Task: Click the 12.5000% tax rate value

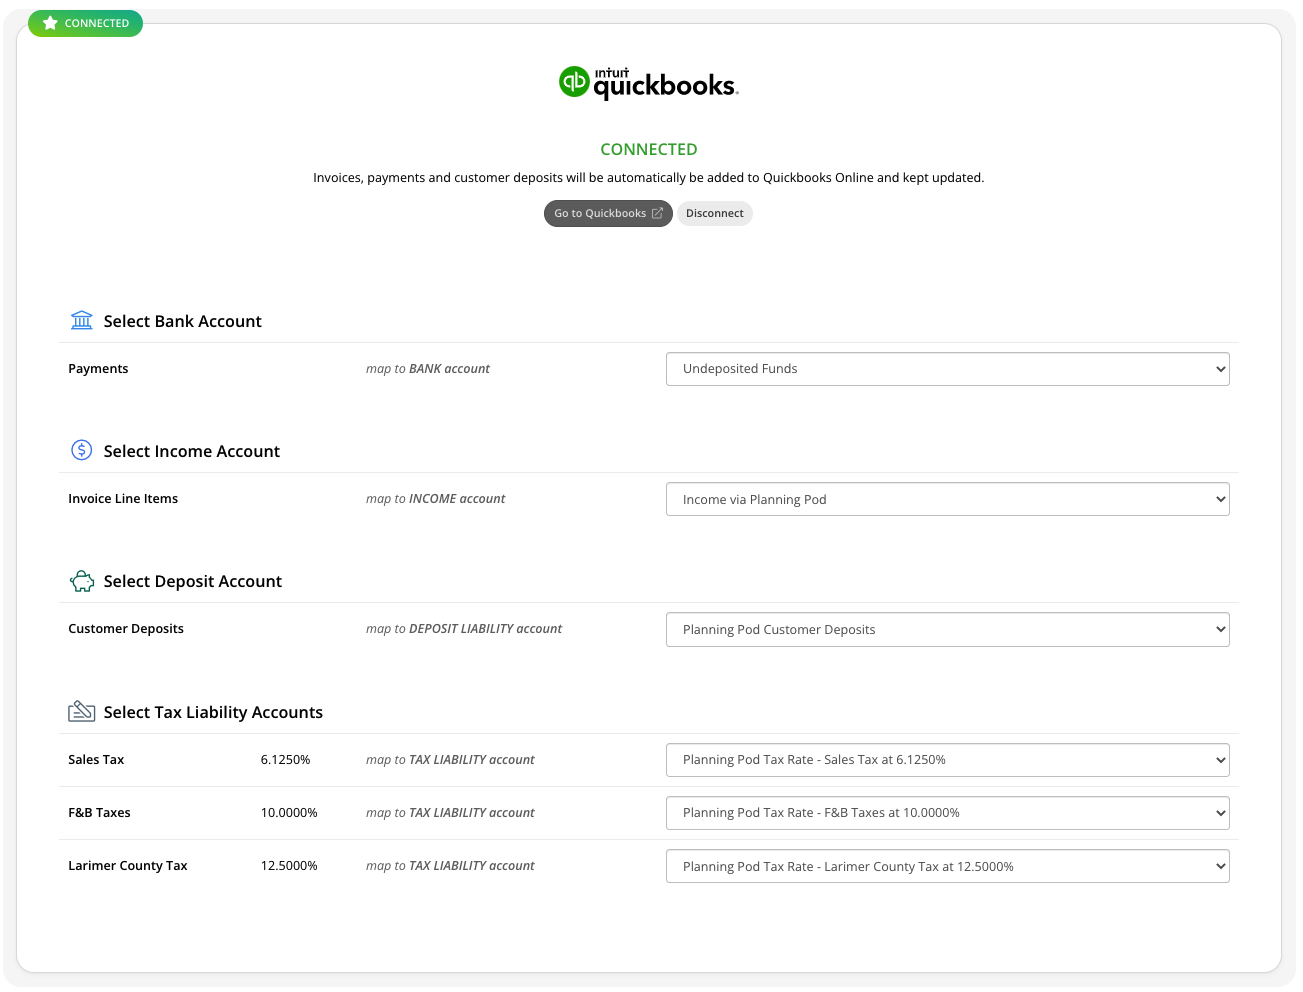Action: [x=289, y=866]
